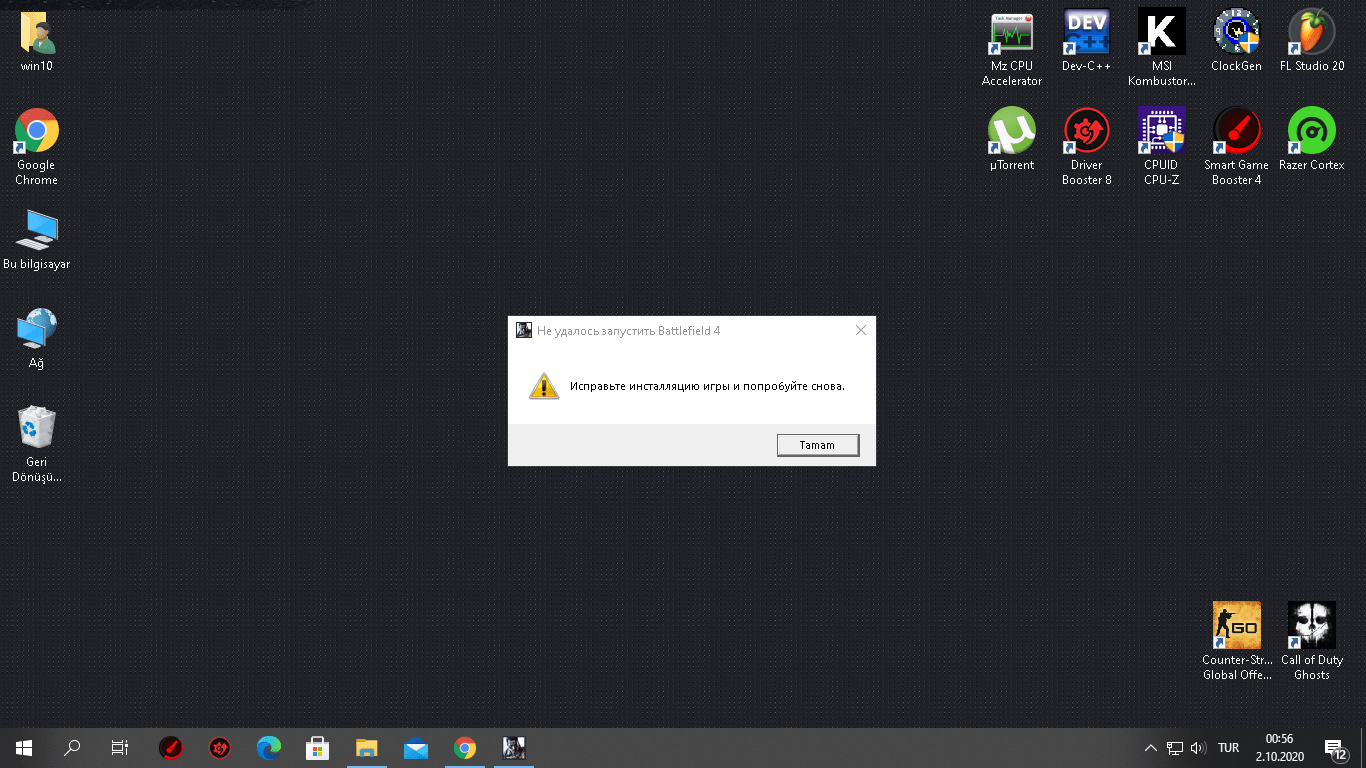Close the Battlefield 4 error dialog
The height and width of the screenshot is (768, 1366).
[x=860, y=331]
